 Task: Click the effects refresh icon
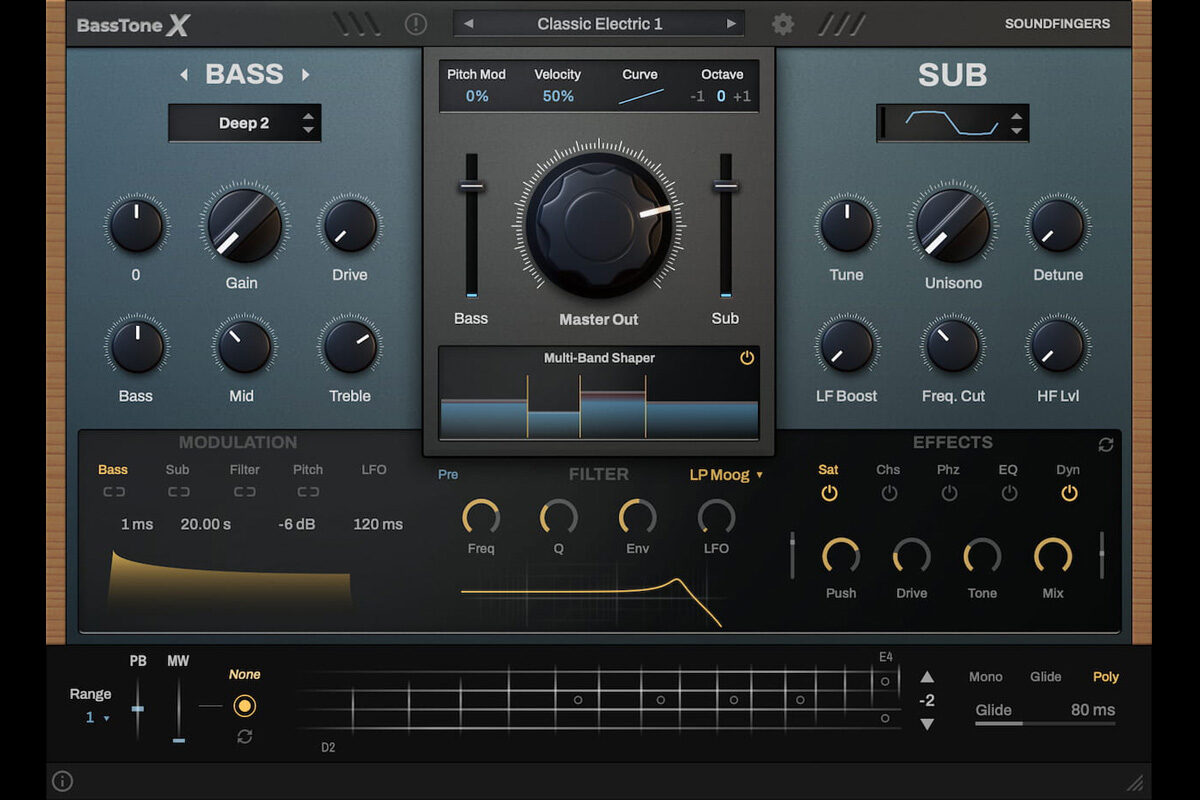coord(1105,444)
